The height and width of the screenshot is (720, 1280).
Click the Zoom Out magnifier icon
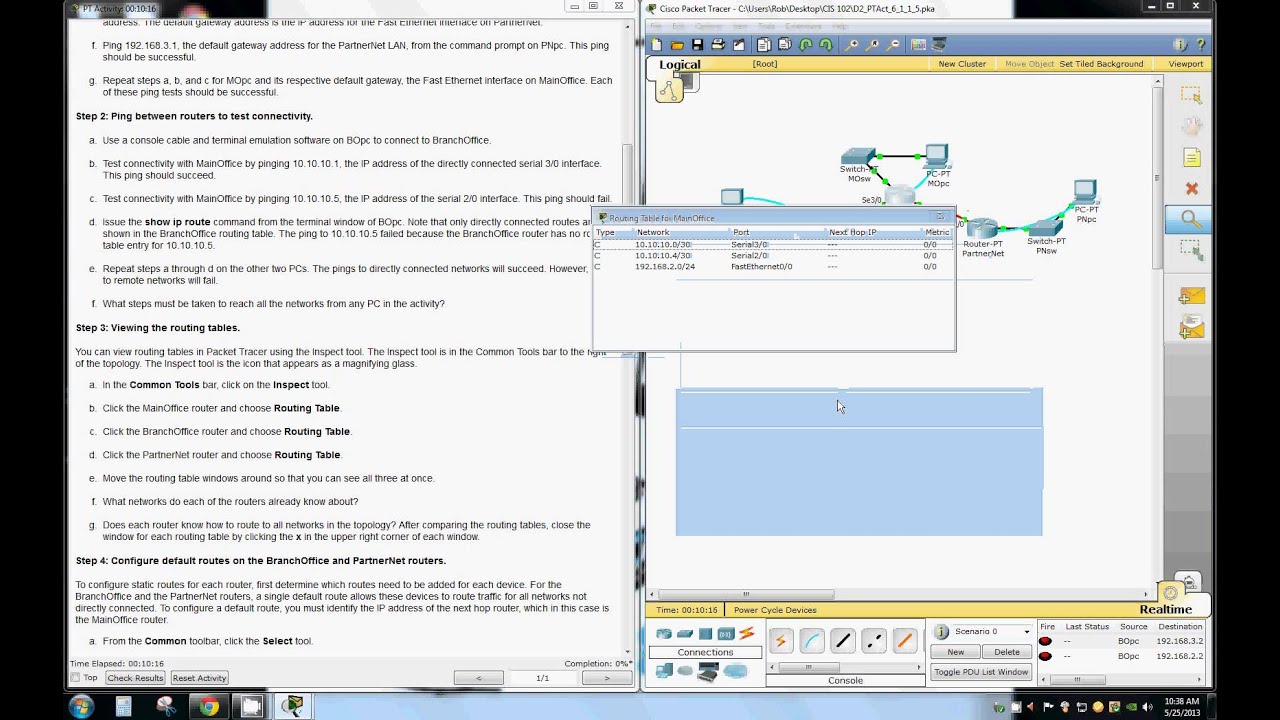(x=892, y=45)
